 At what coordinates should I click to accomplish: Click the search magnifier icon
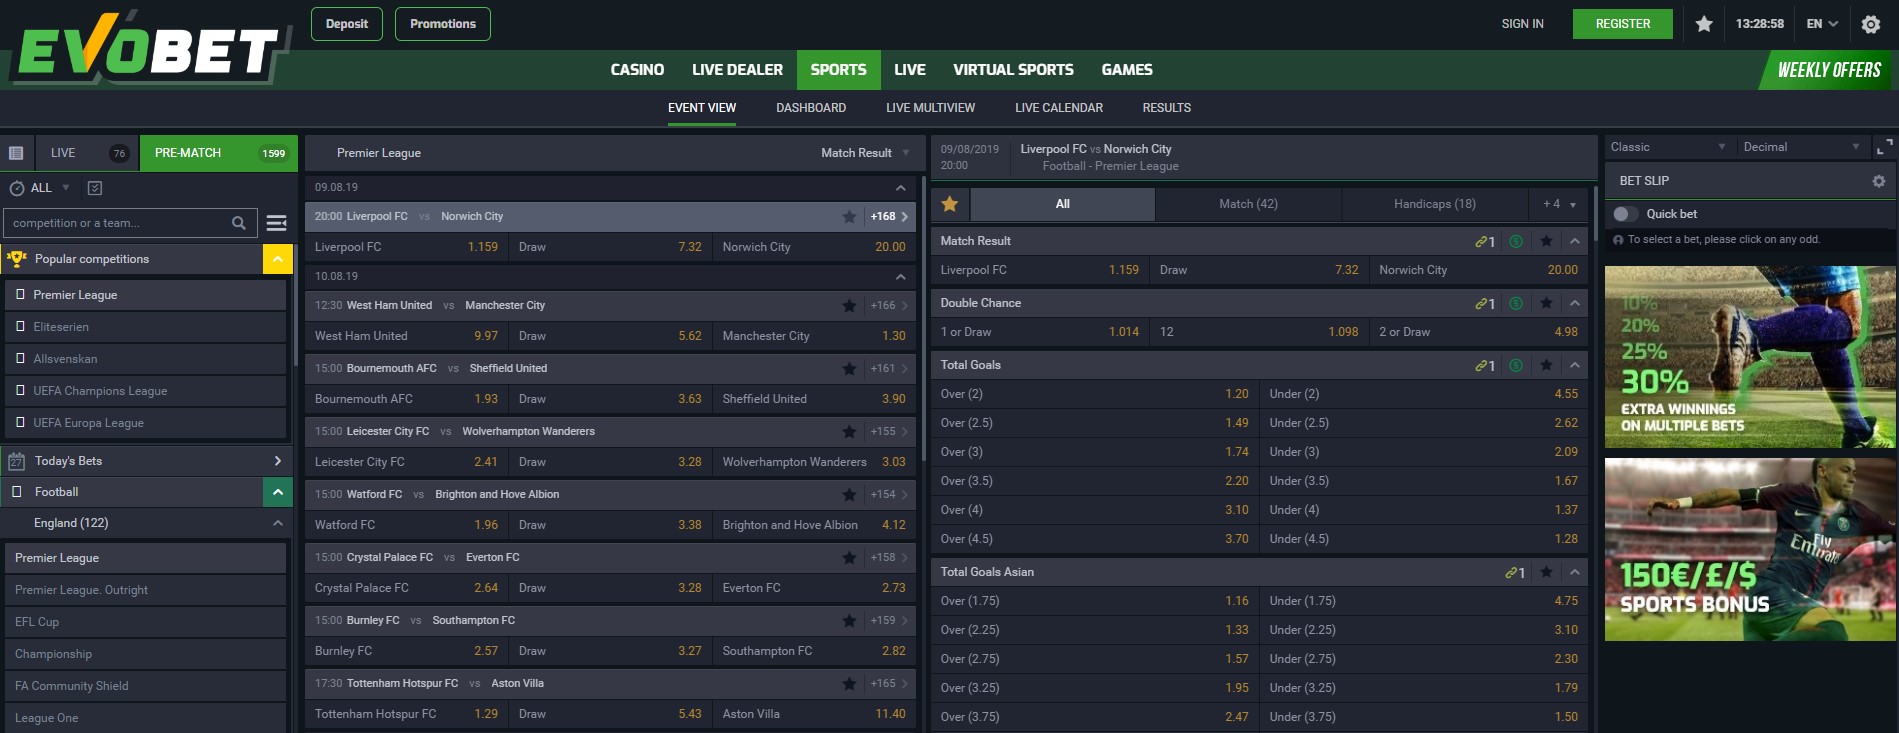pos(239,223)
